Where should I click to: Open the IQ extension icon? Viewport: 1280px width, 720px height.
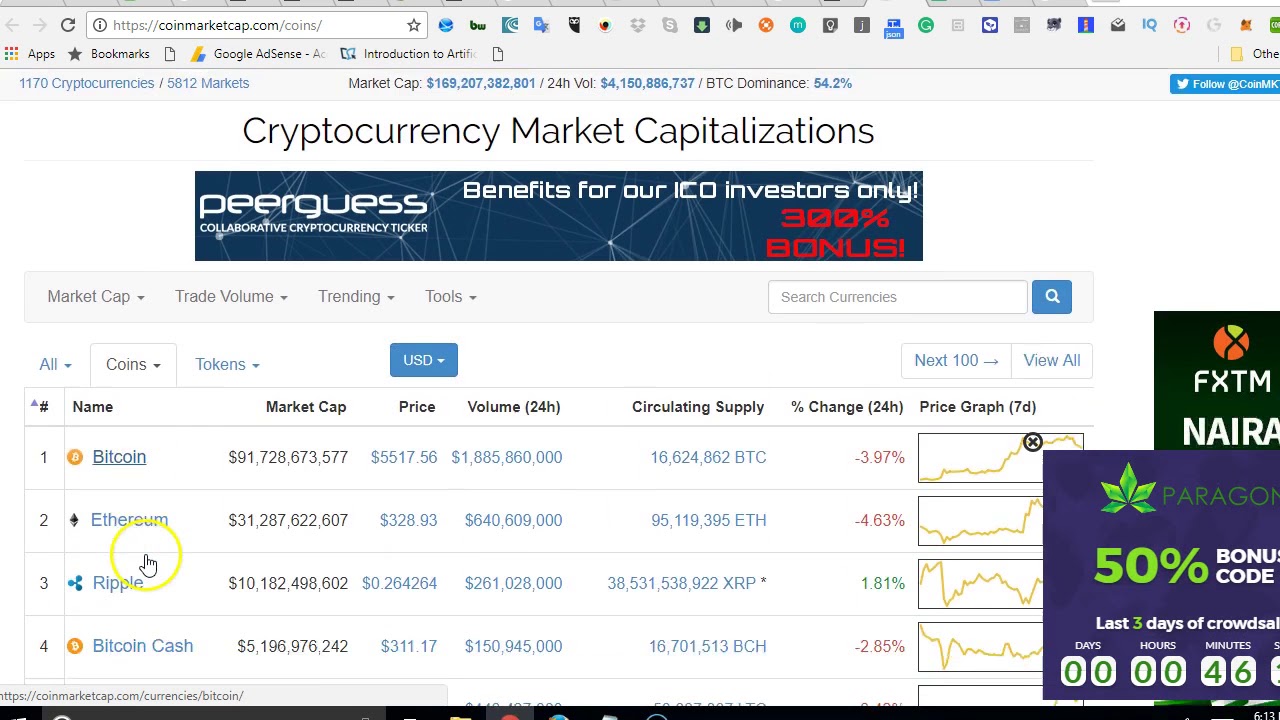coord(1150,25)
